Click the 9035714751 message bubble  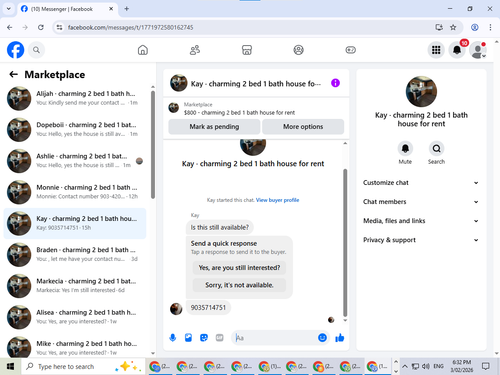coord(208,307)
